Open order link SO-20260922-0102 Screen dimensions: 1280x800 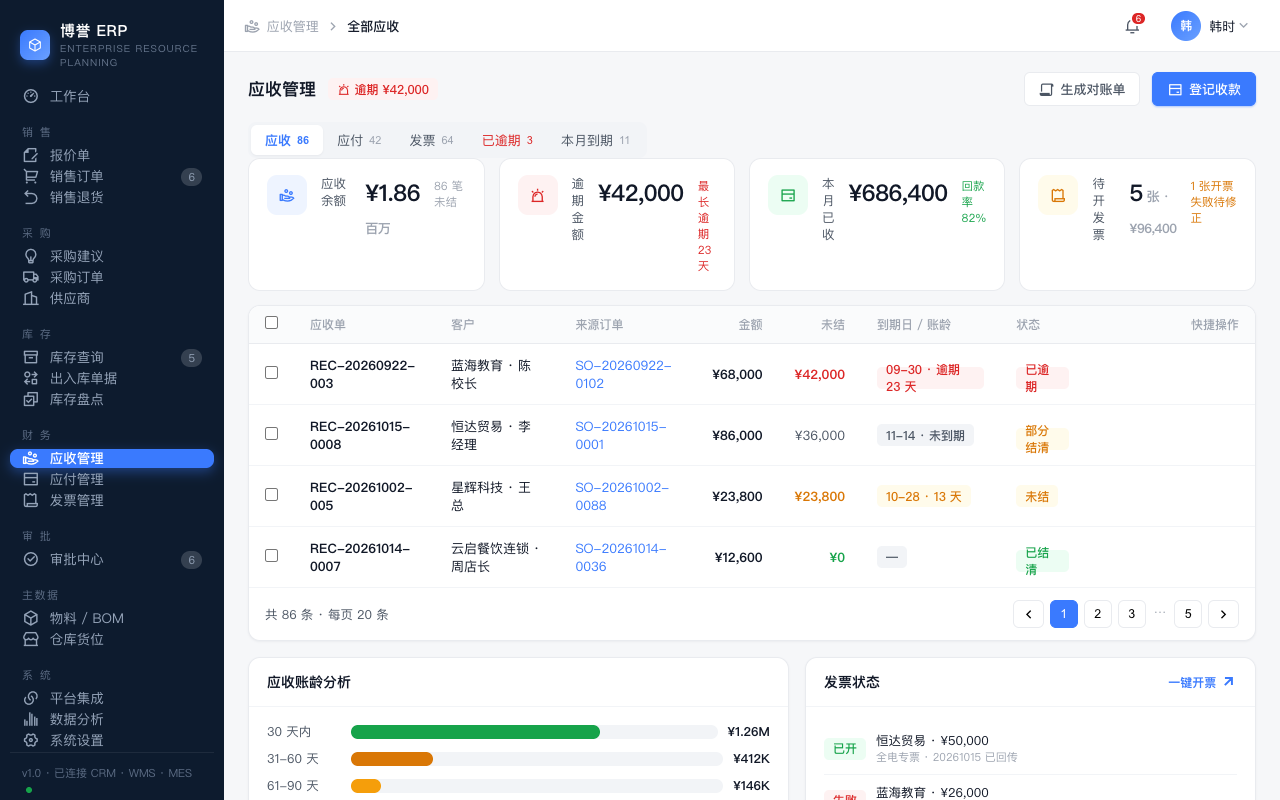click(x=623, y=374)
